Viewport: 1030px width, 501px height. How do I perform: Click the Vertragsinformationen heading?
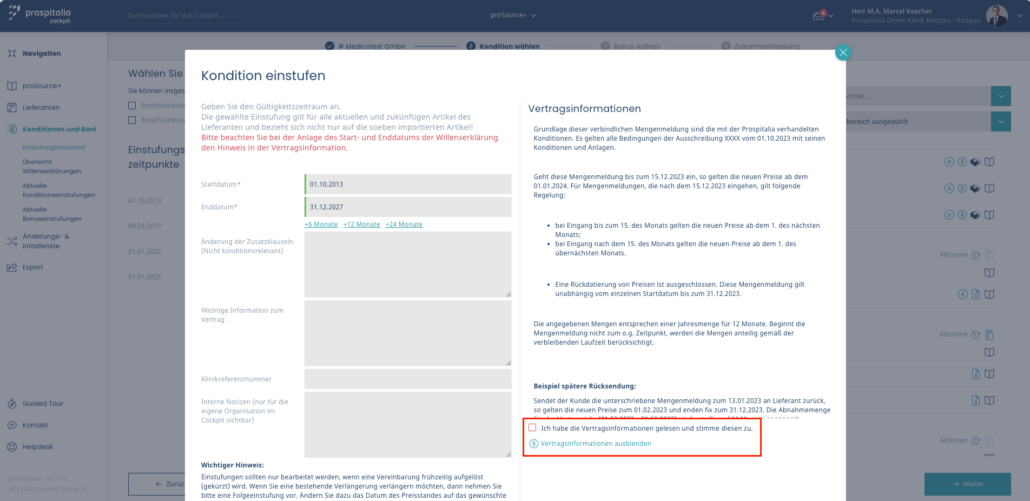[584, 108]
